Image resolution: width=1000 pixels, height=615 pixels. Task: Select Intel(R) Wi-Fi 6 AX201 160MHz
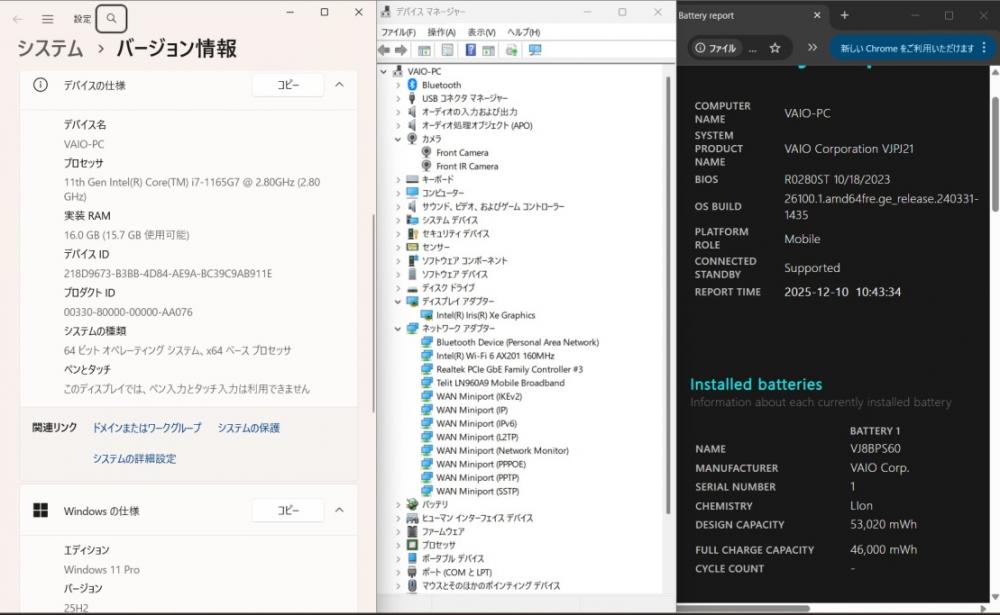pos(495,356)
